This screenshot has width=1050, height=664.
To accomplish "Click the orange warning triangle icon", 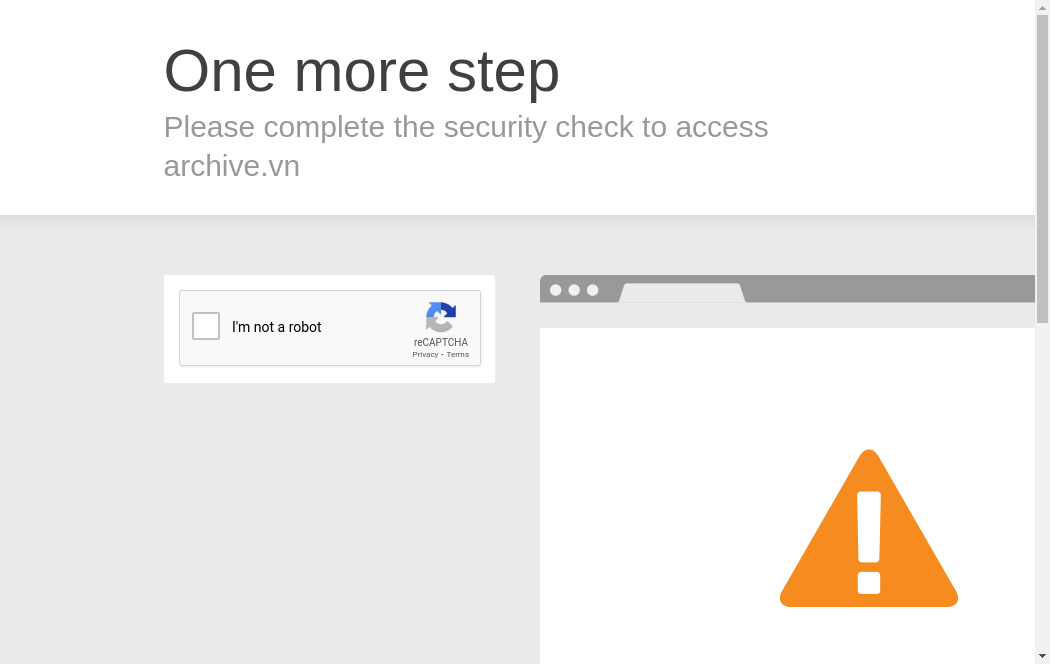I will (869, 530).
